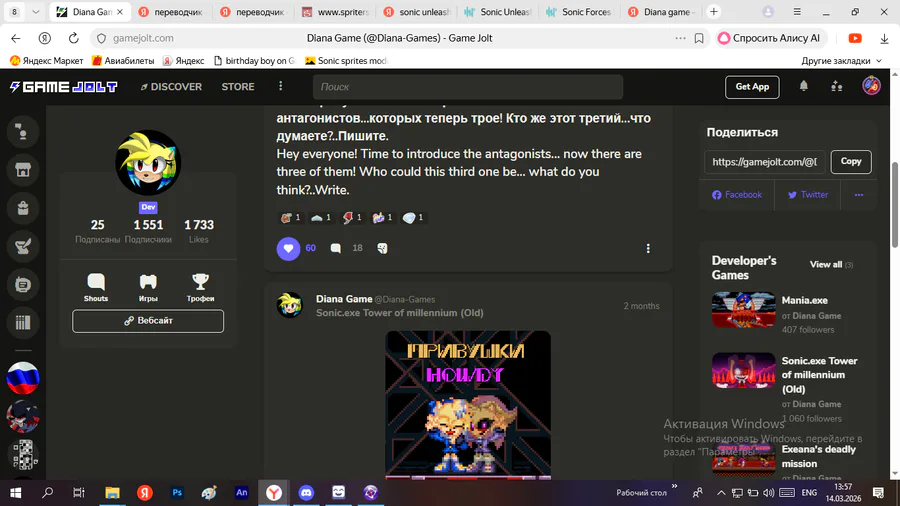Screen dimensions: 900x506
Task: Click the Поиск search field
Action: pyautogui.click(x=468, y=87)
